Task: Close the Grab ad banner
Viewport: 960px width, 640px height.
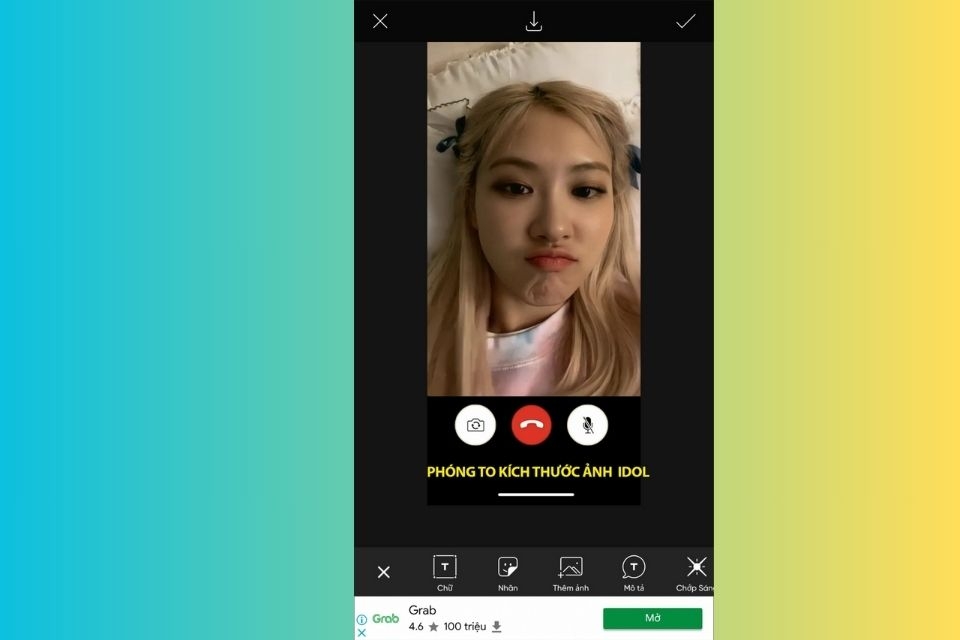Action: tap(362, 633)
